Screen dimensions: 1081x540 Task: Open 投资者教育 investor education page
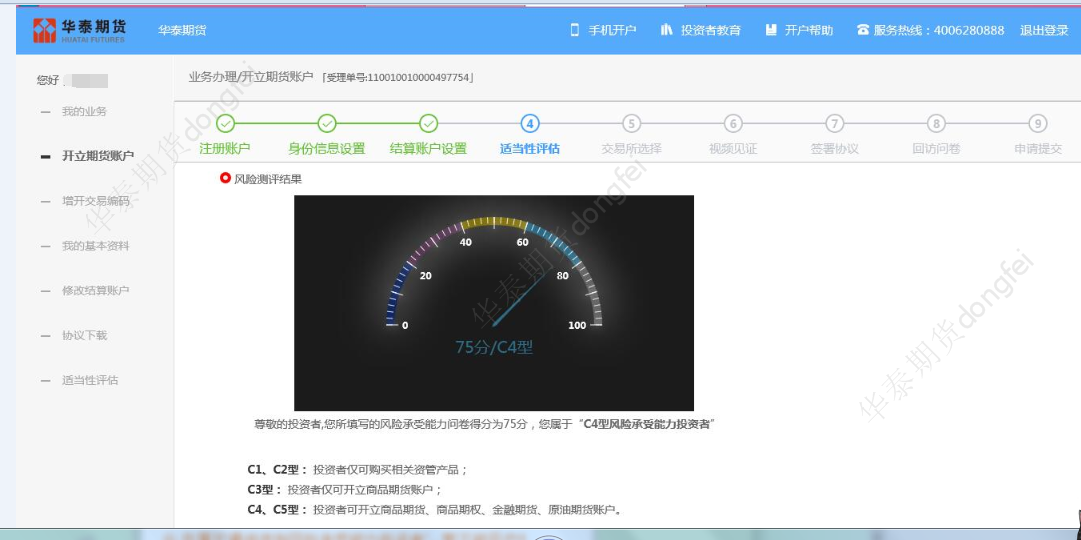[701, 30]
